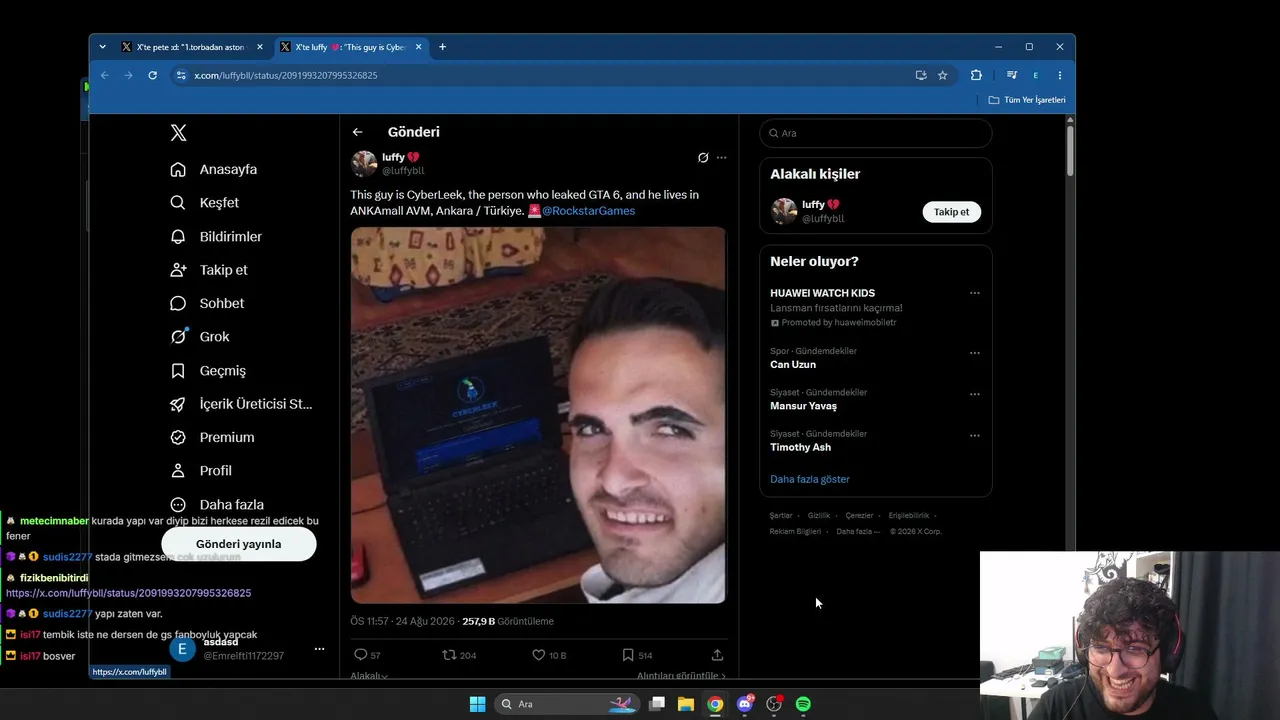Click the X logo in the sidebar
This screenshot has width=1280, height=720.
(178, 133)
